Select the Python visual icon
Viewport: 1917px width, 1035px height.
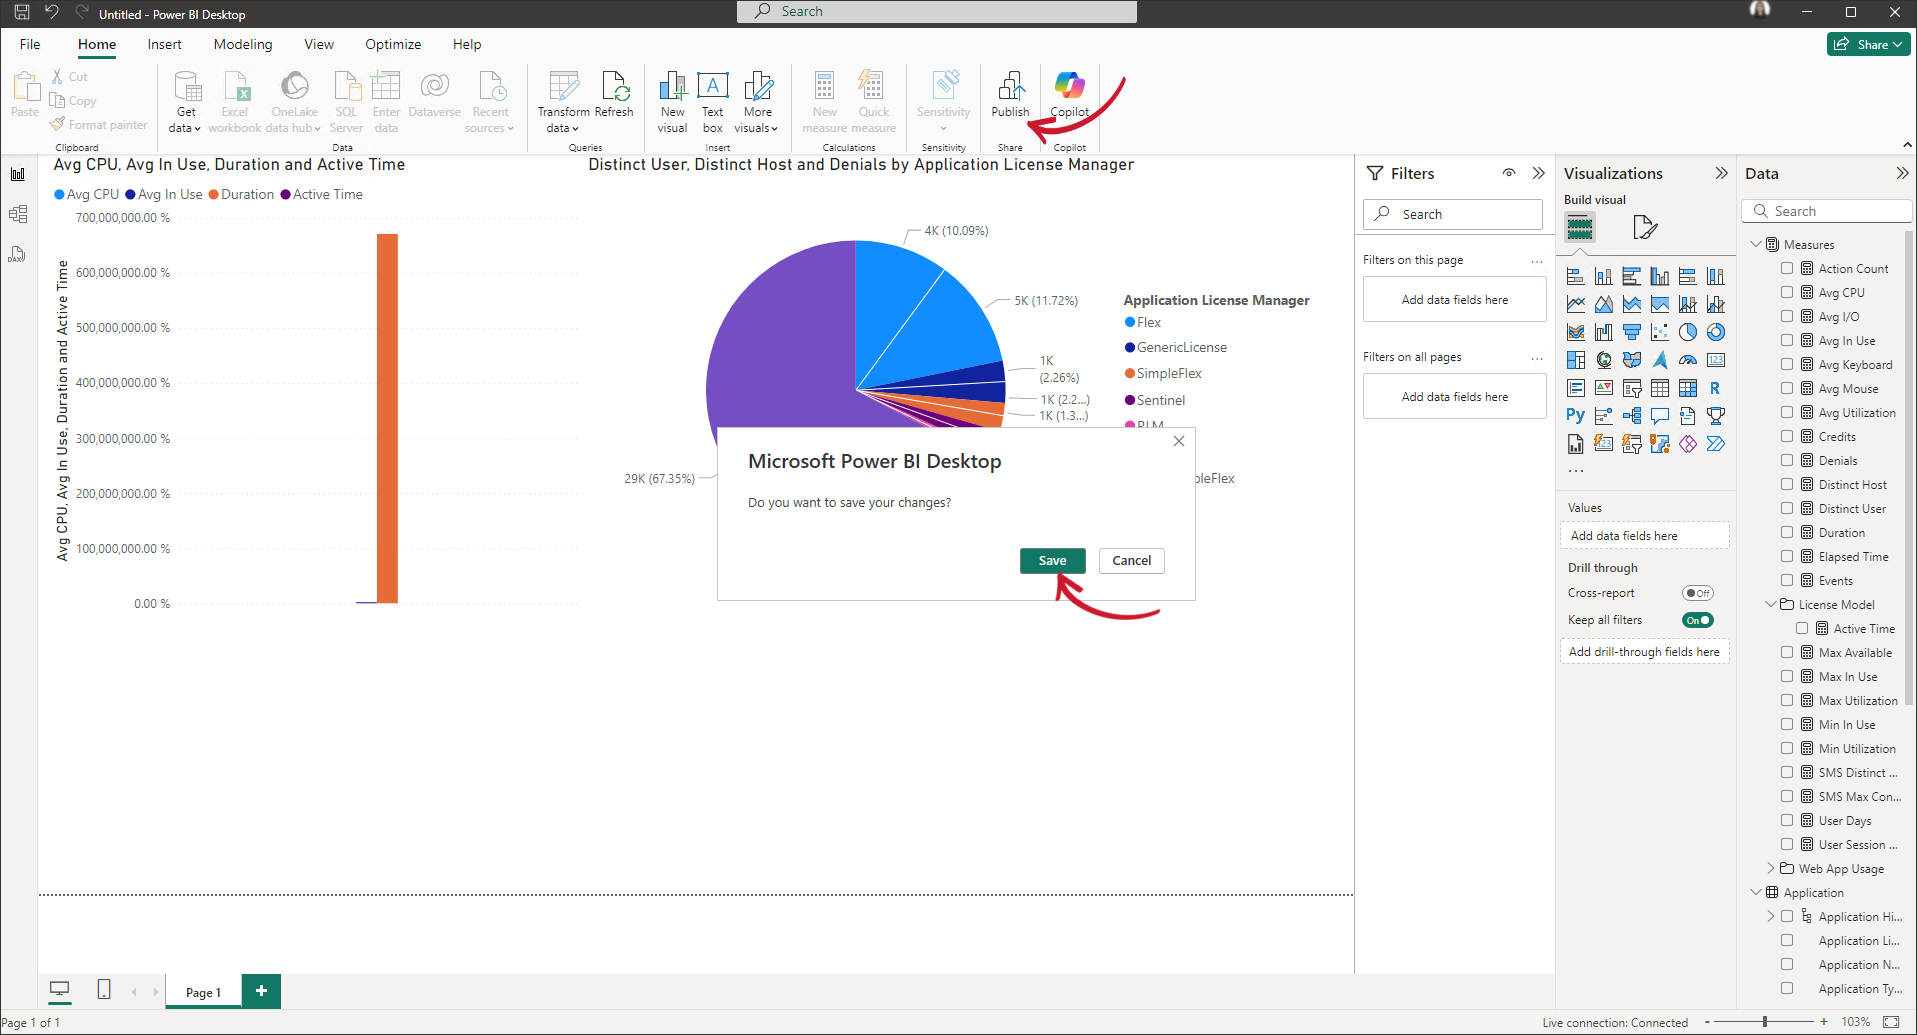click(x=1575, y=416)
